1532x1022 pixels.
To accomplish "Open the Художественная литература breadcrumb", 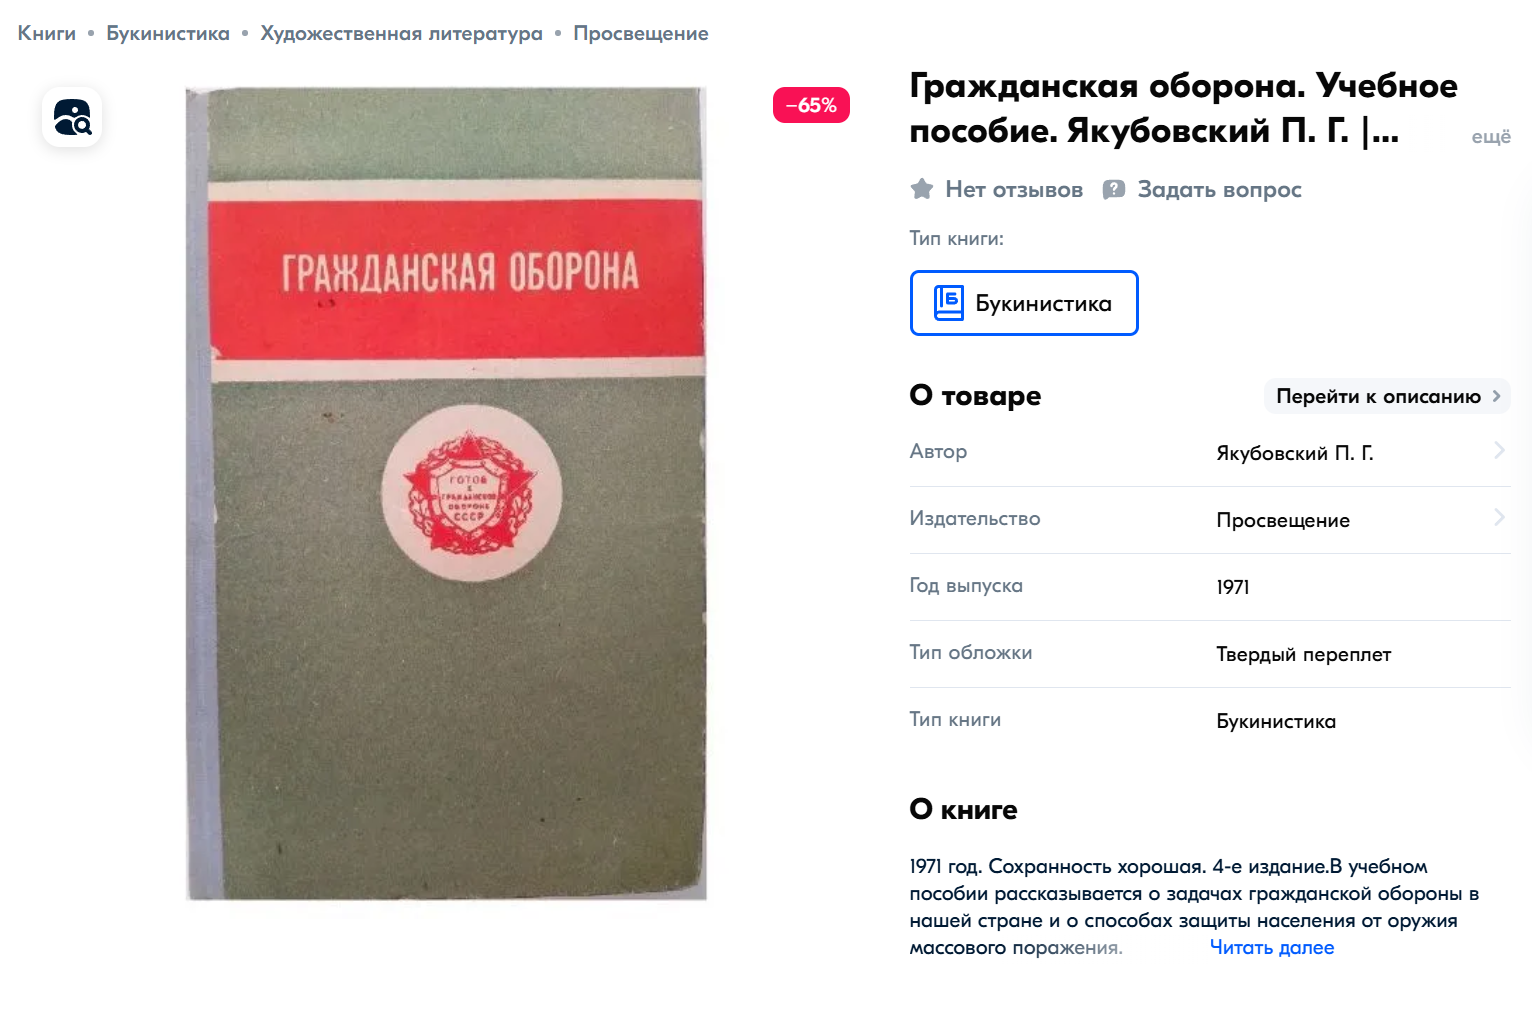I will point(401,33).
